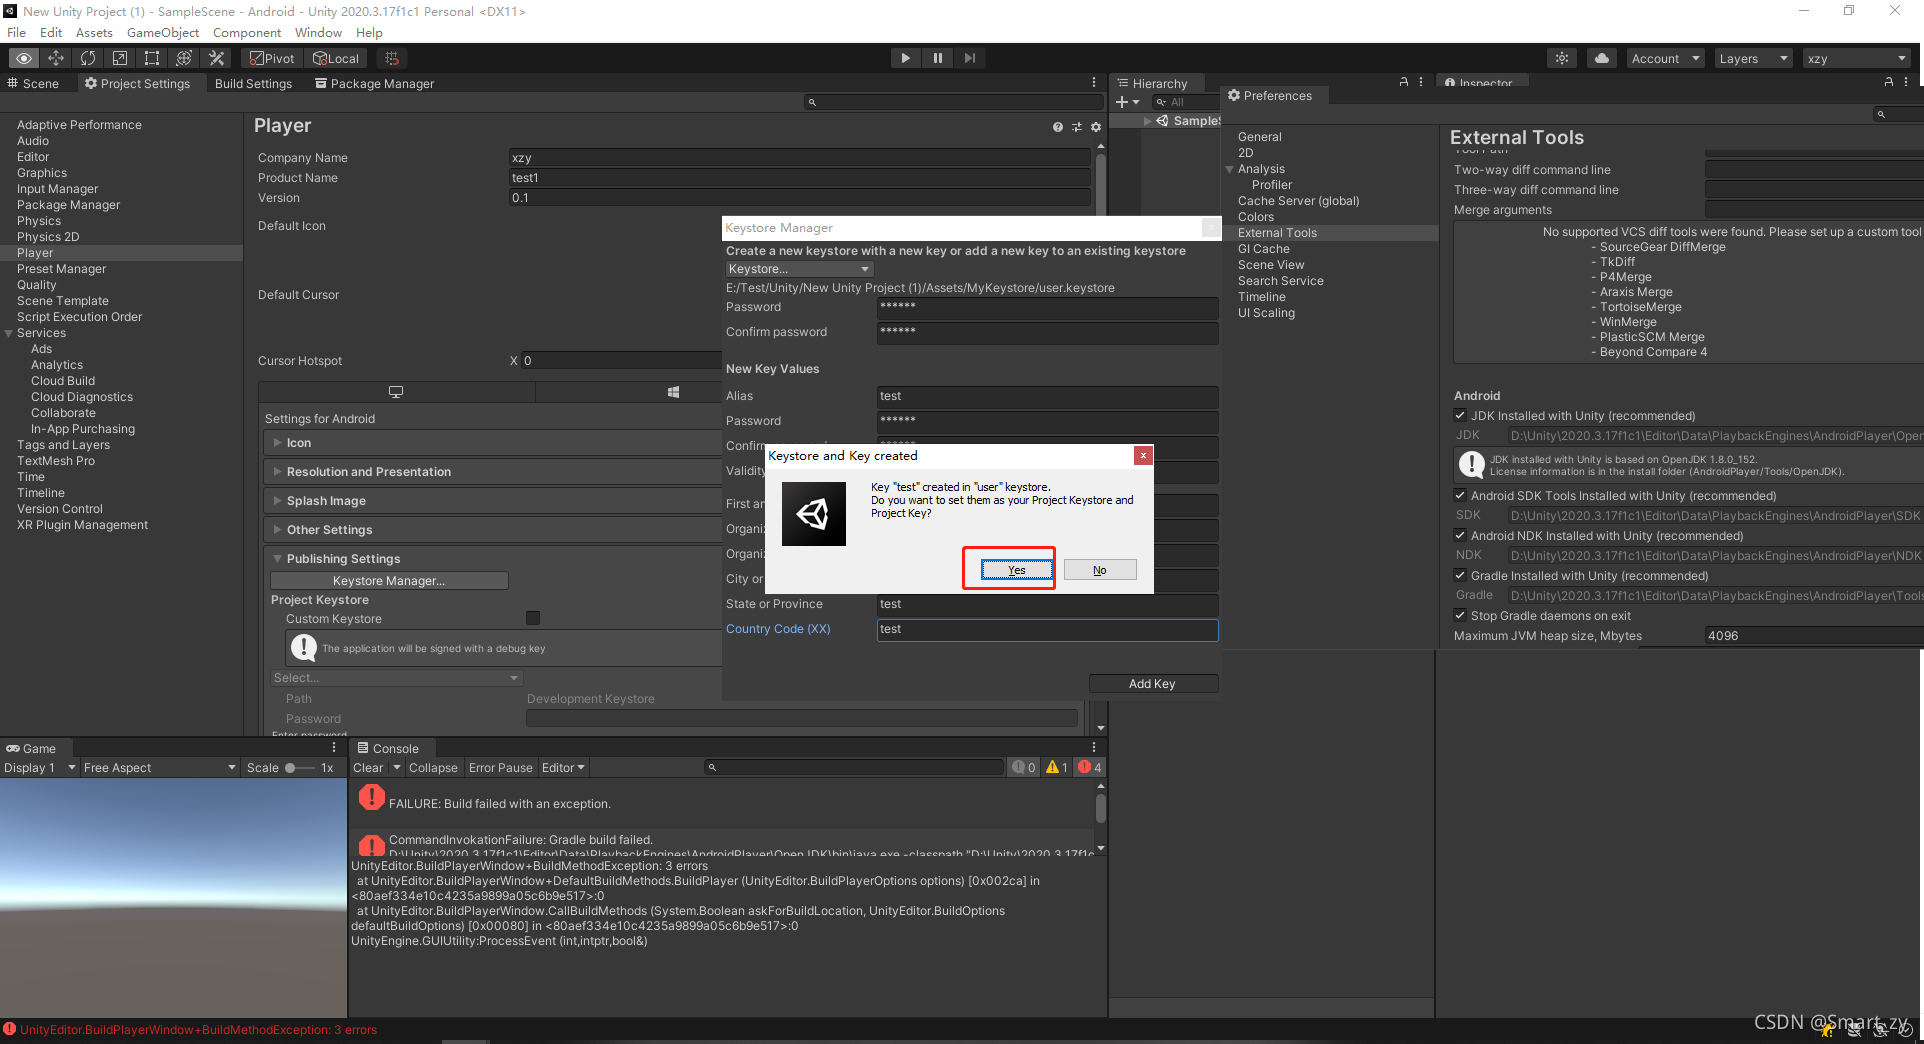
Task: Toggle grid snapping icon in toolbar
Action: coord(392,58)
